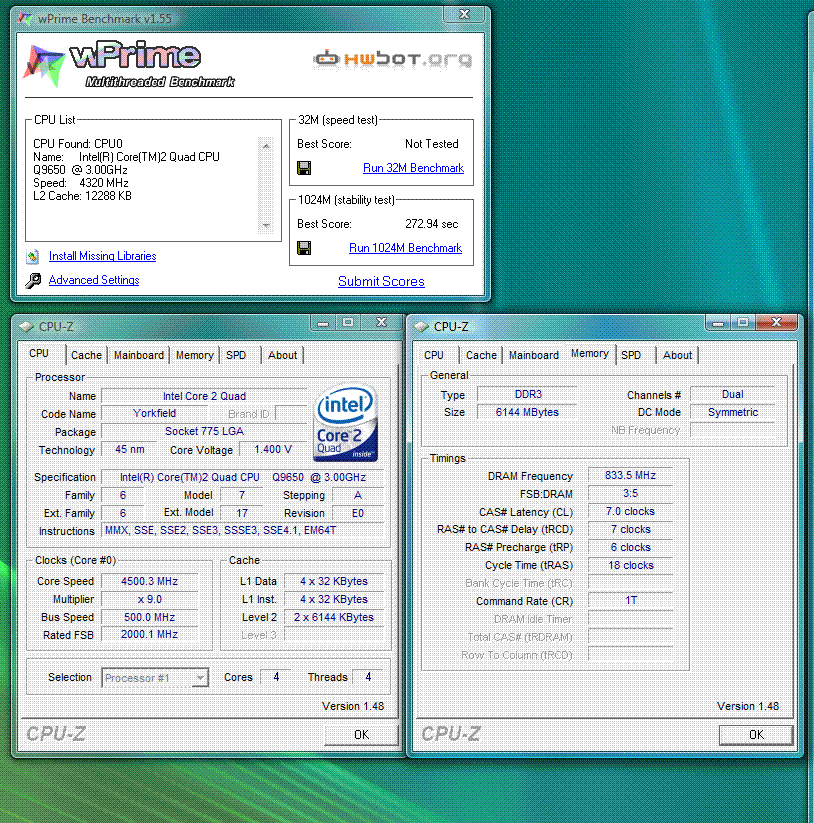The image size is (814, 823).
Task: Click the Package value Socket 775 LGA
Action: pyautogui.click(x=204, y=431)
